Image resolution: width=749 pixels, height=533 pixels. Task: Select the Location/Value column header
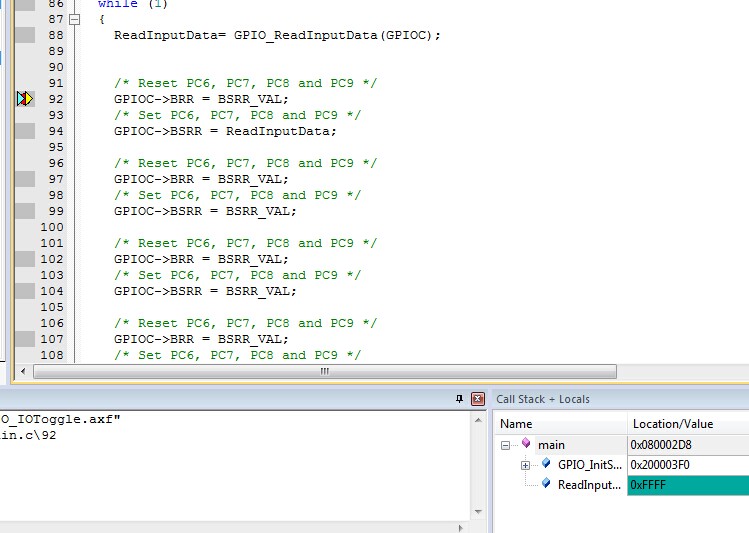[x=688, y=424]
